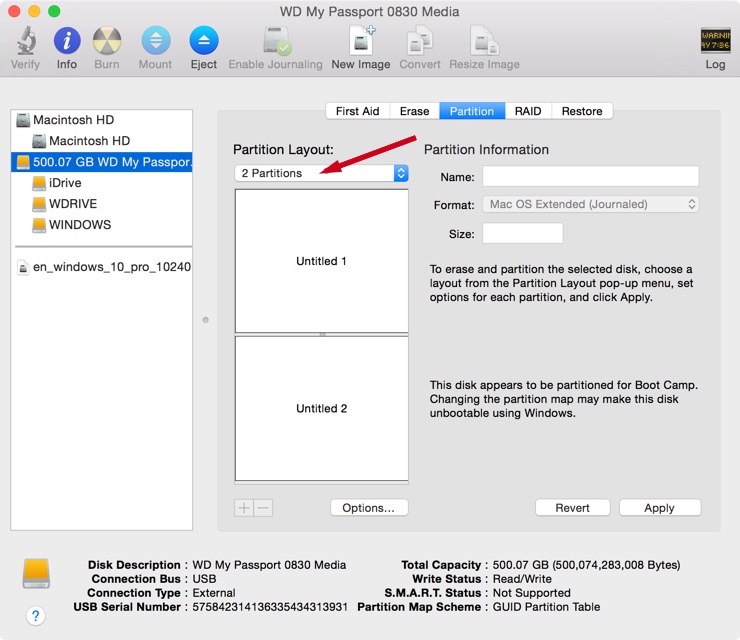This screenshot has width=740, height=640.
Task: Select the Untitled 1 partition
Action: [321, 261]
